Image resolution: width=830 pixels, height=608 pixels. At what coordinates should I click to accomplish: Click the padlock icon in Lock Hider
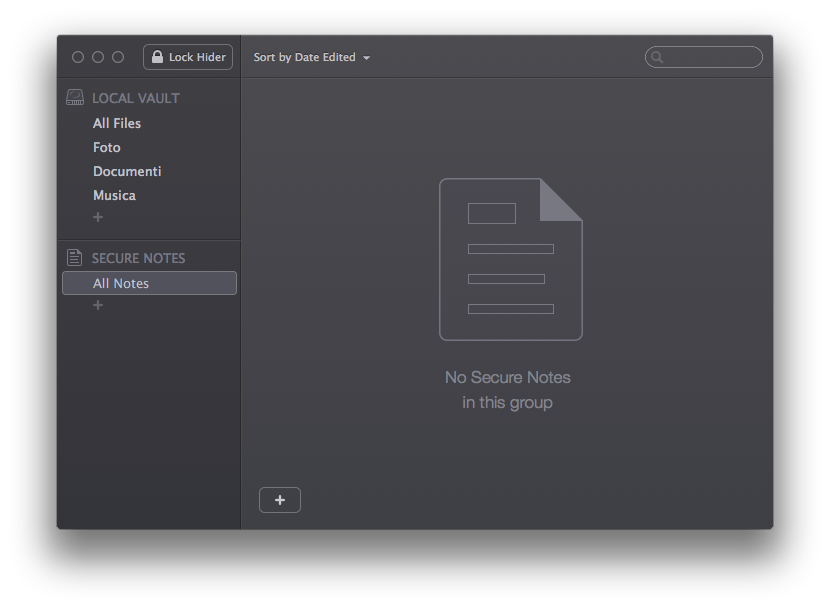[157, 57]
